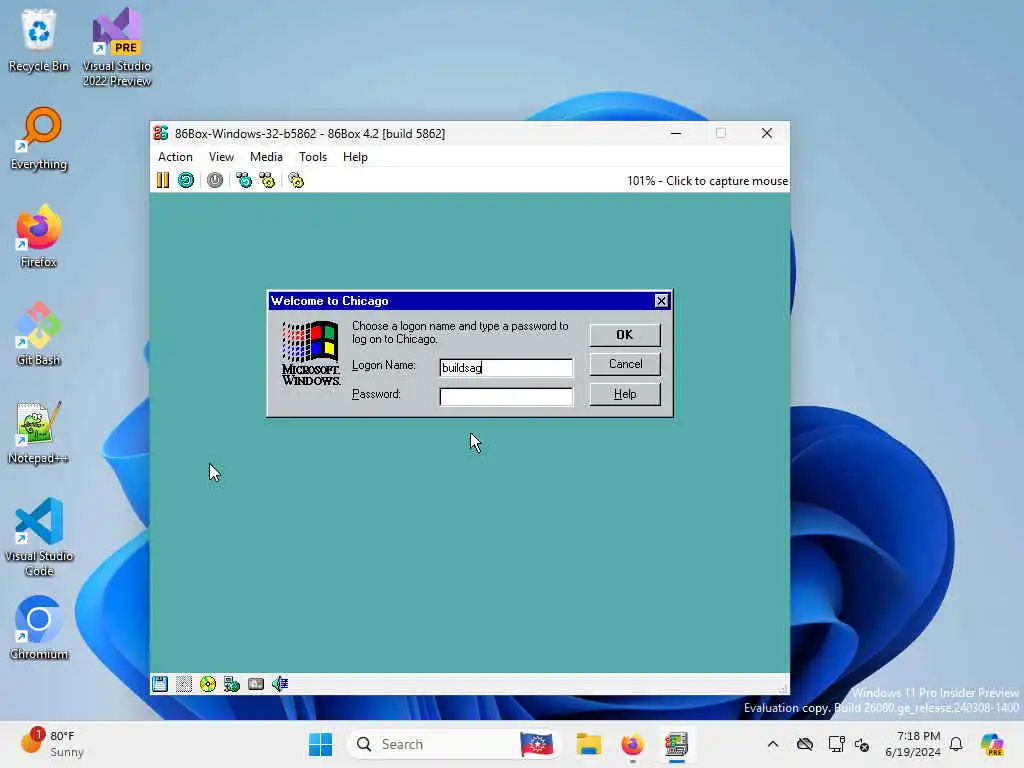Select the Notepad++ desktop shortcut
1024x768 pixels.
coord(39,432)
